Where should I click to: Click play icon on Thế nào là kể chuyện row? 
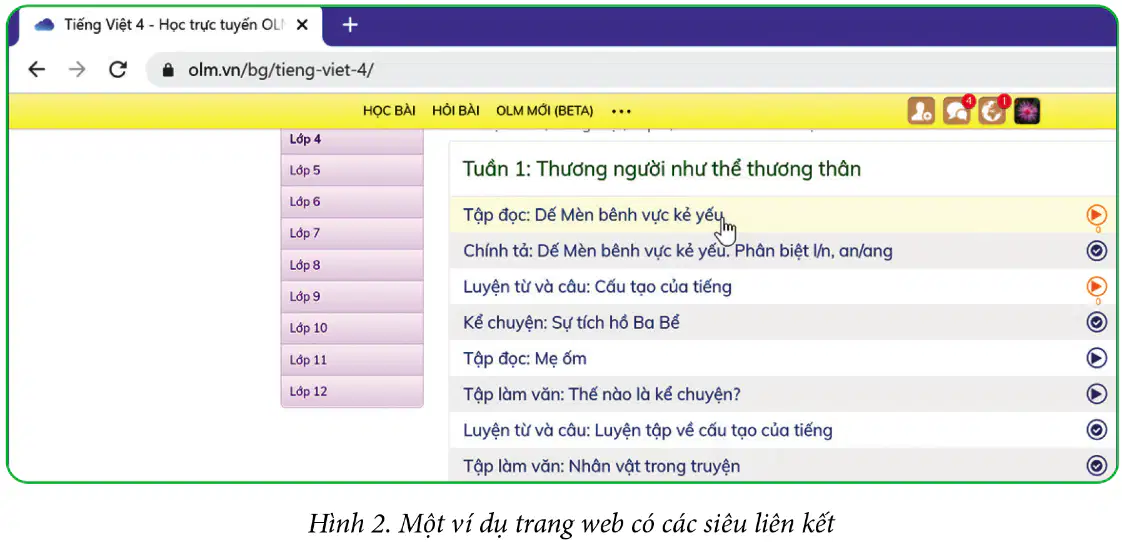pos(1096,394)
